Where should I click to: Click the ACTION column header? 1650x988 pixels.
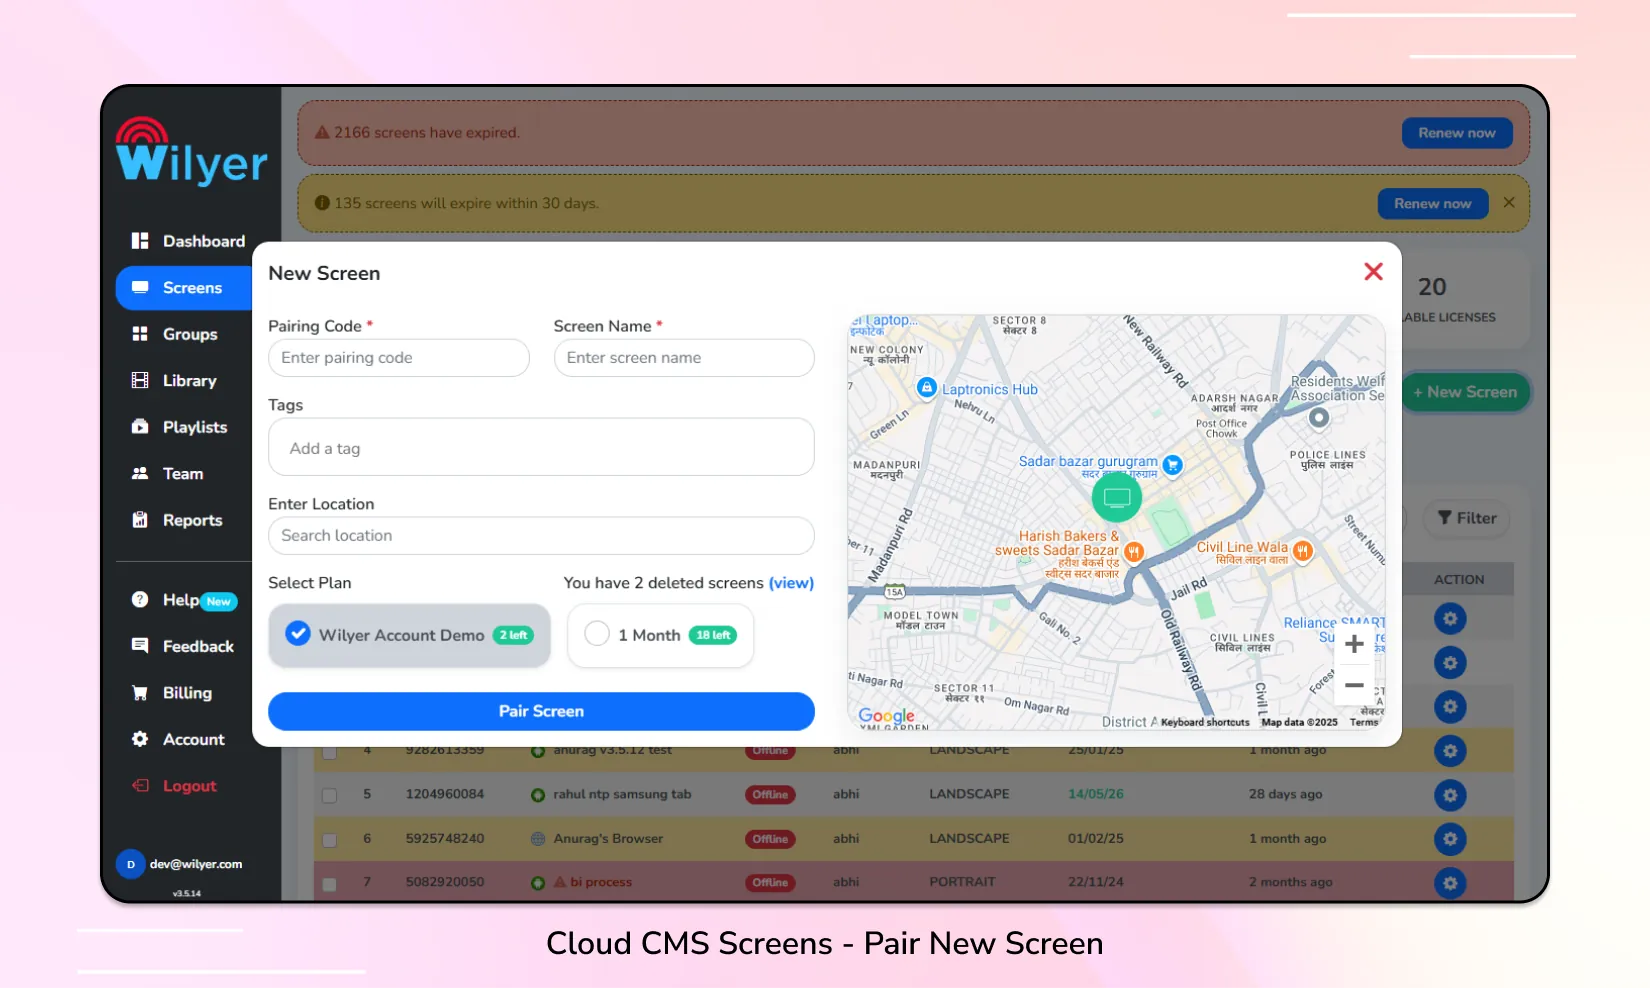click(x=1459, y=580)
